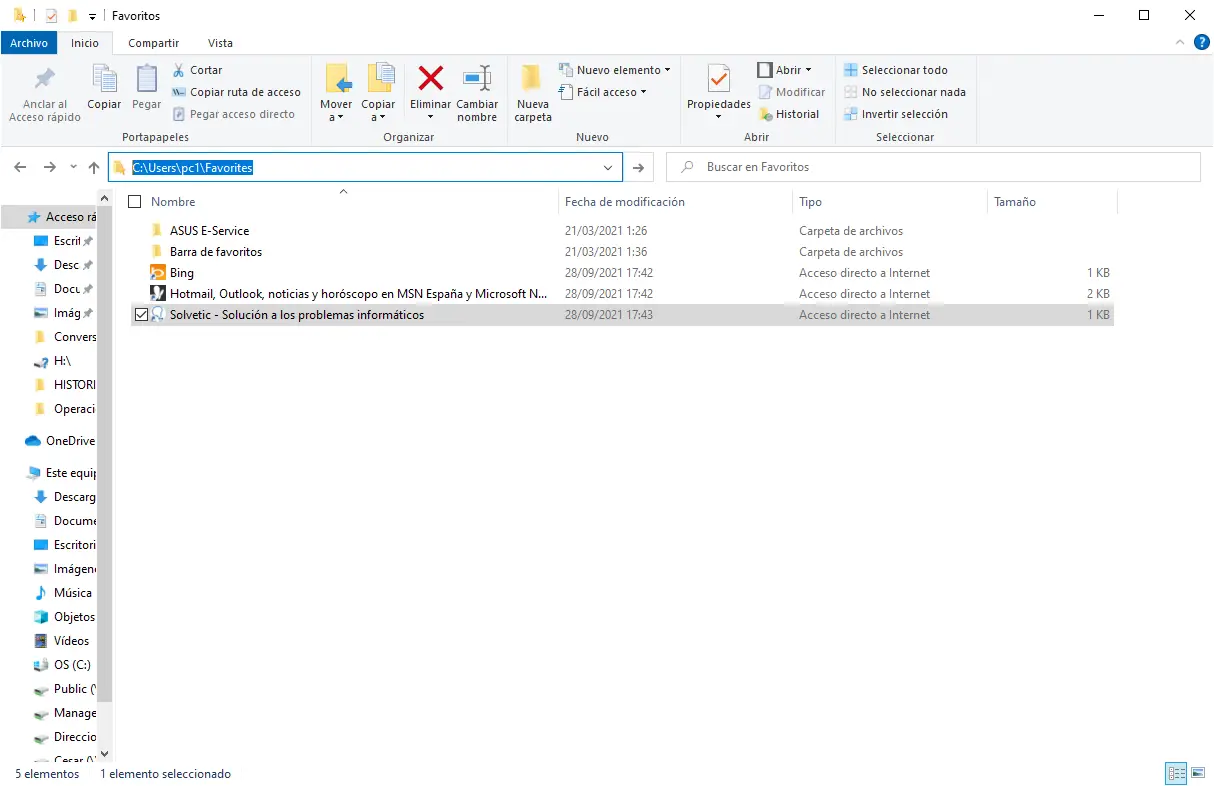
Task: Sort by the Nombre column header
Action: point(173,202)
